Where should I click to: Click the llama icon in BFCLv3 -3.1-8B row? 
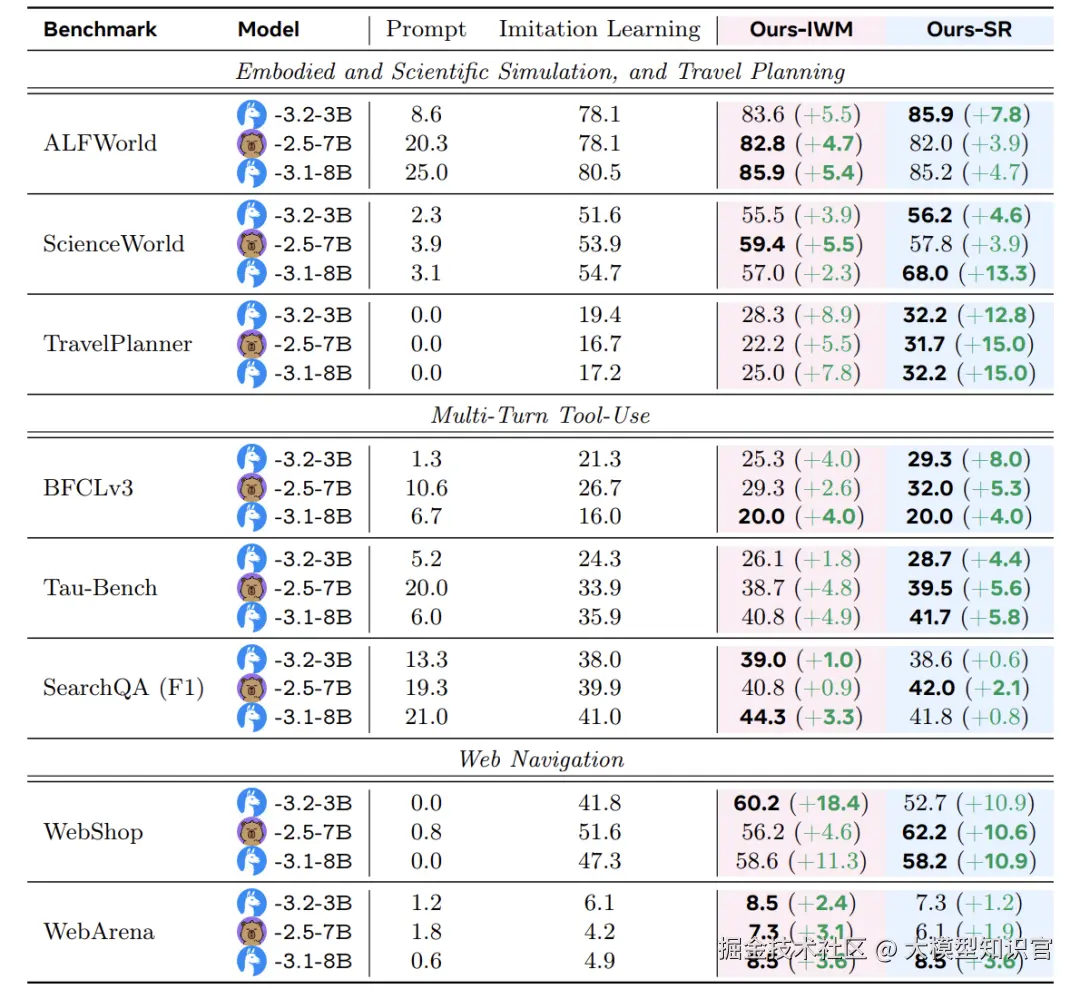251,517
